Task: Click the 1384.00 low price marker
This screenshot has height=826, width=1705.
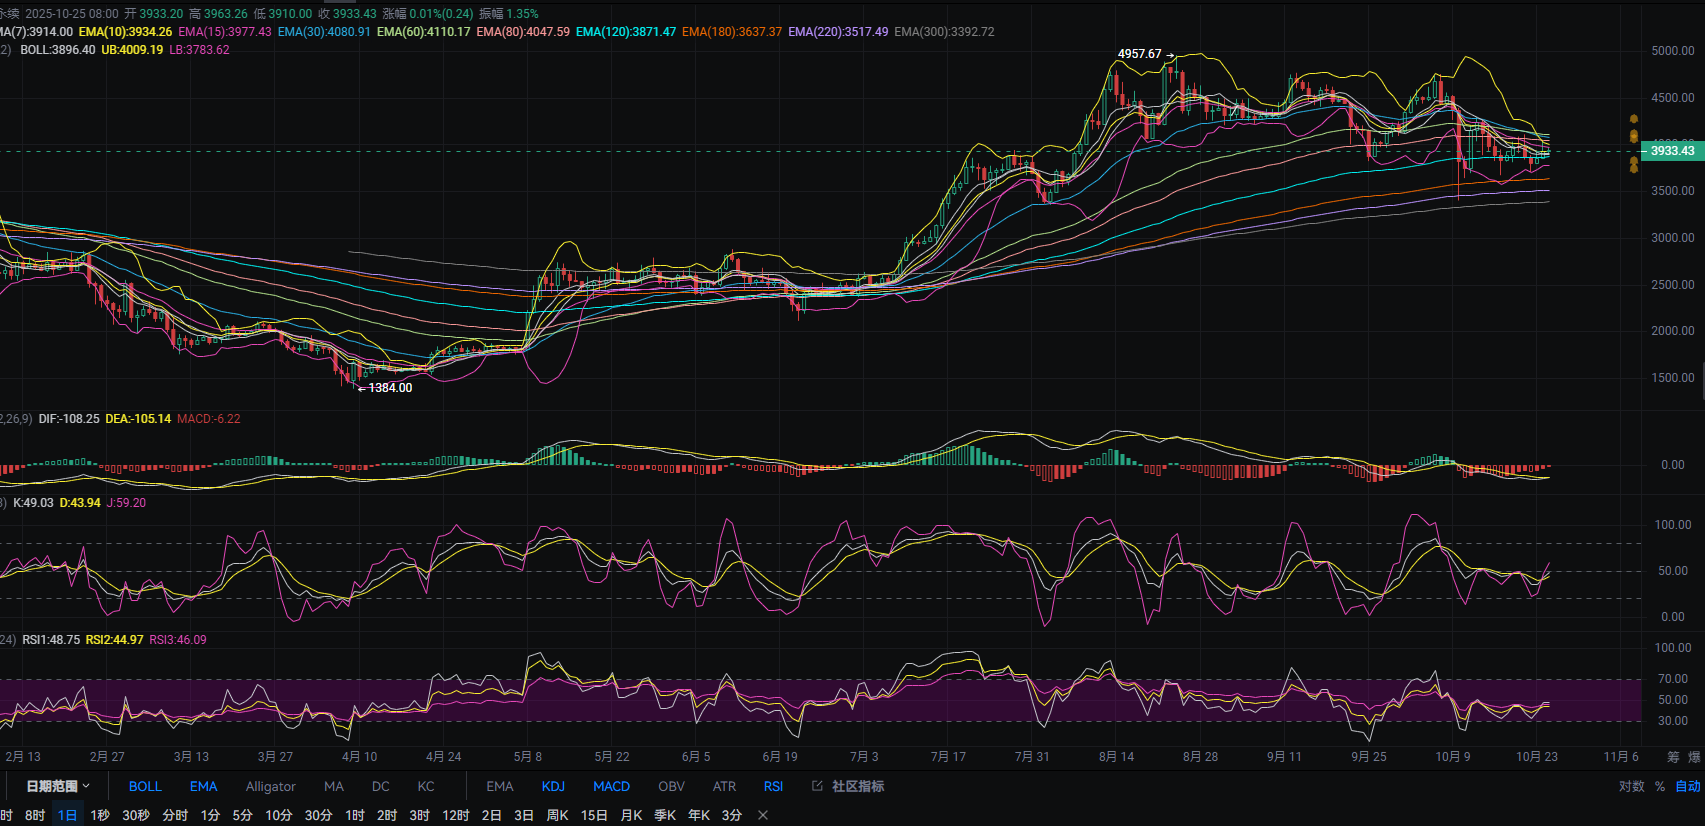Action: tap(390, 388)
